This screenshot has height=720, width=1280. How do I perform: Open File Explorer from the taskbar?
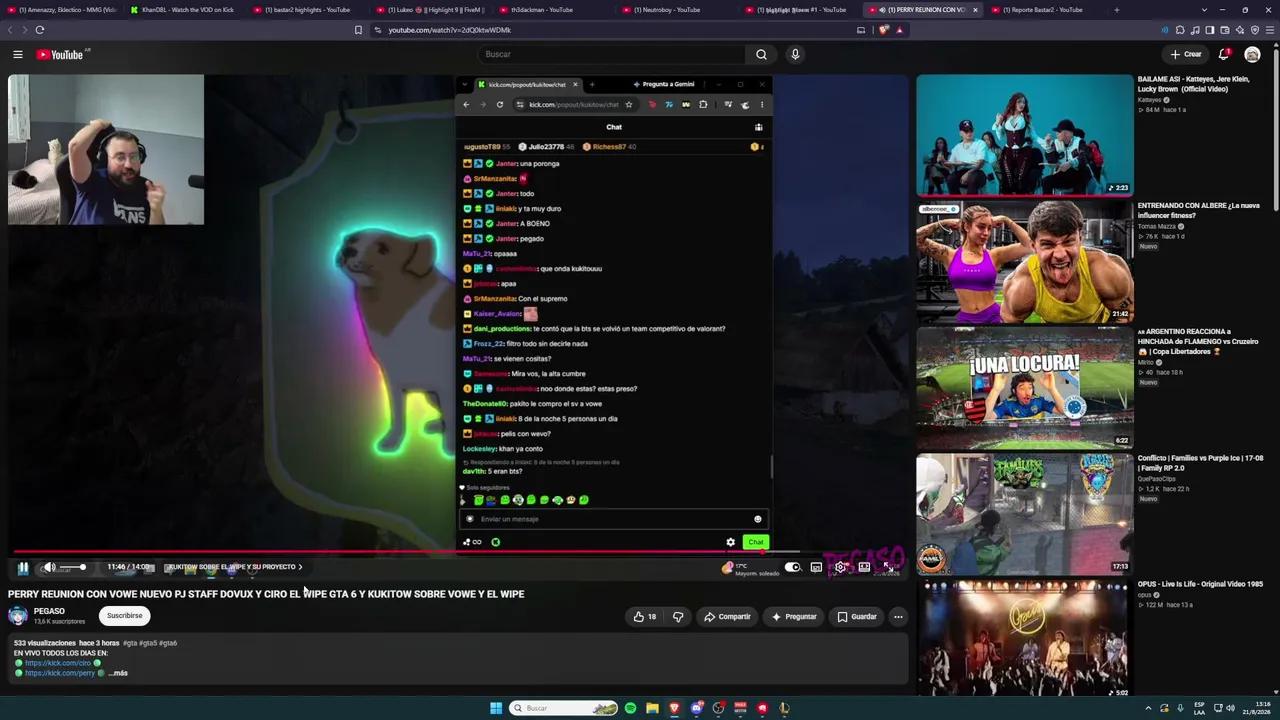[x=652, y=708]
